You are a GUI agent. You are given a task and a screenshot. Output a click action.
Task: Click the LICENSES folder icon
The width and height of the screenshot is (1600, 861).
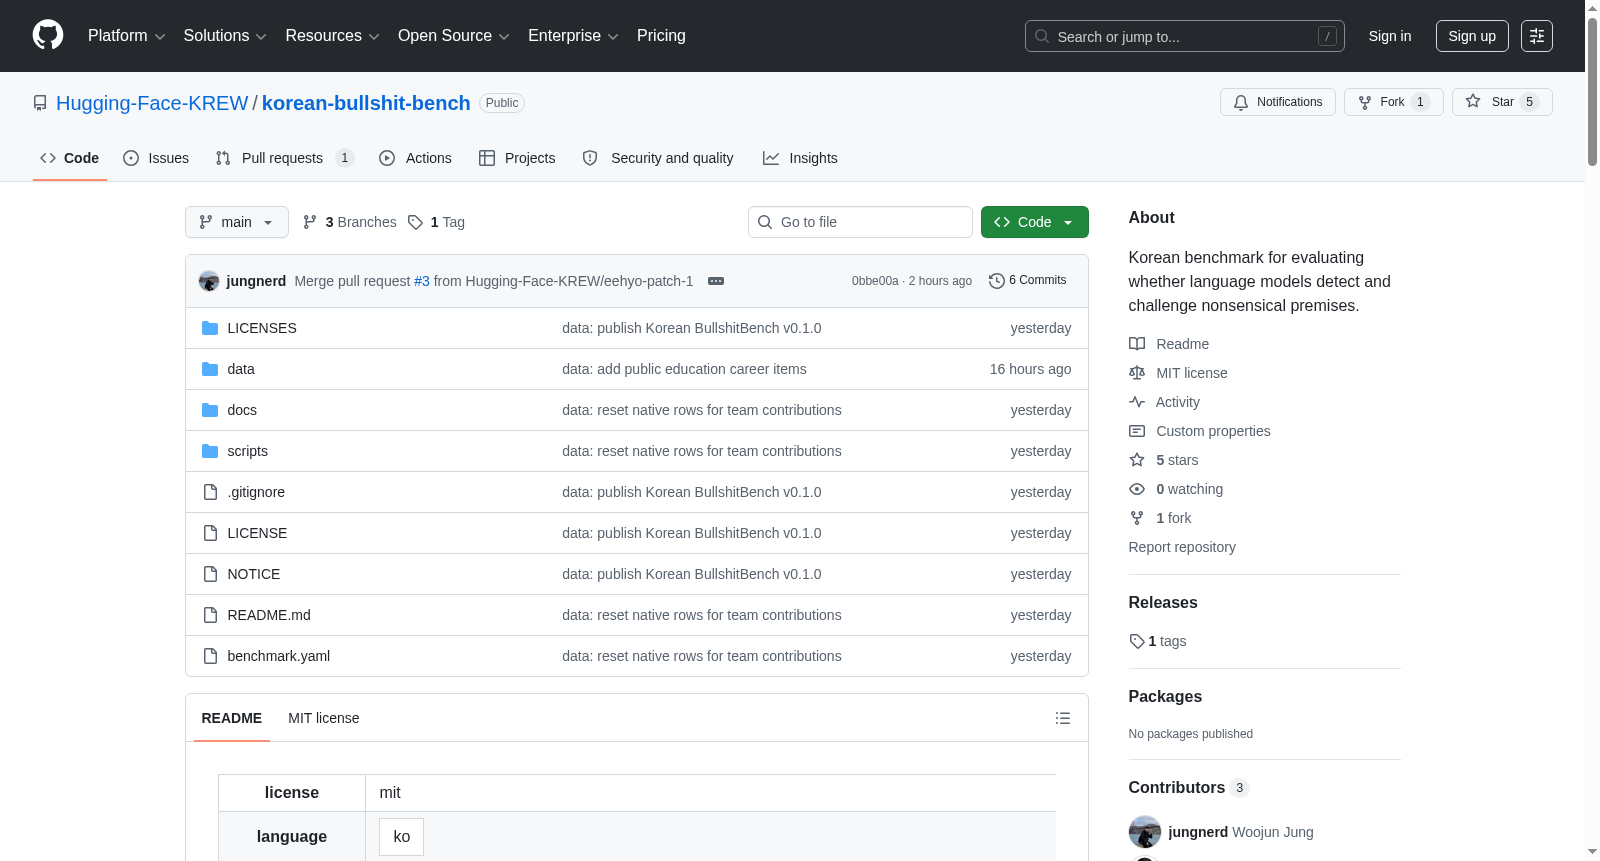210,328
